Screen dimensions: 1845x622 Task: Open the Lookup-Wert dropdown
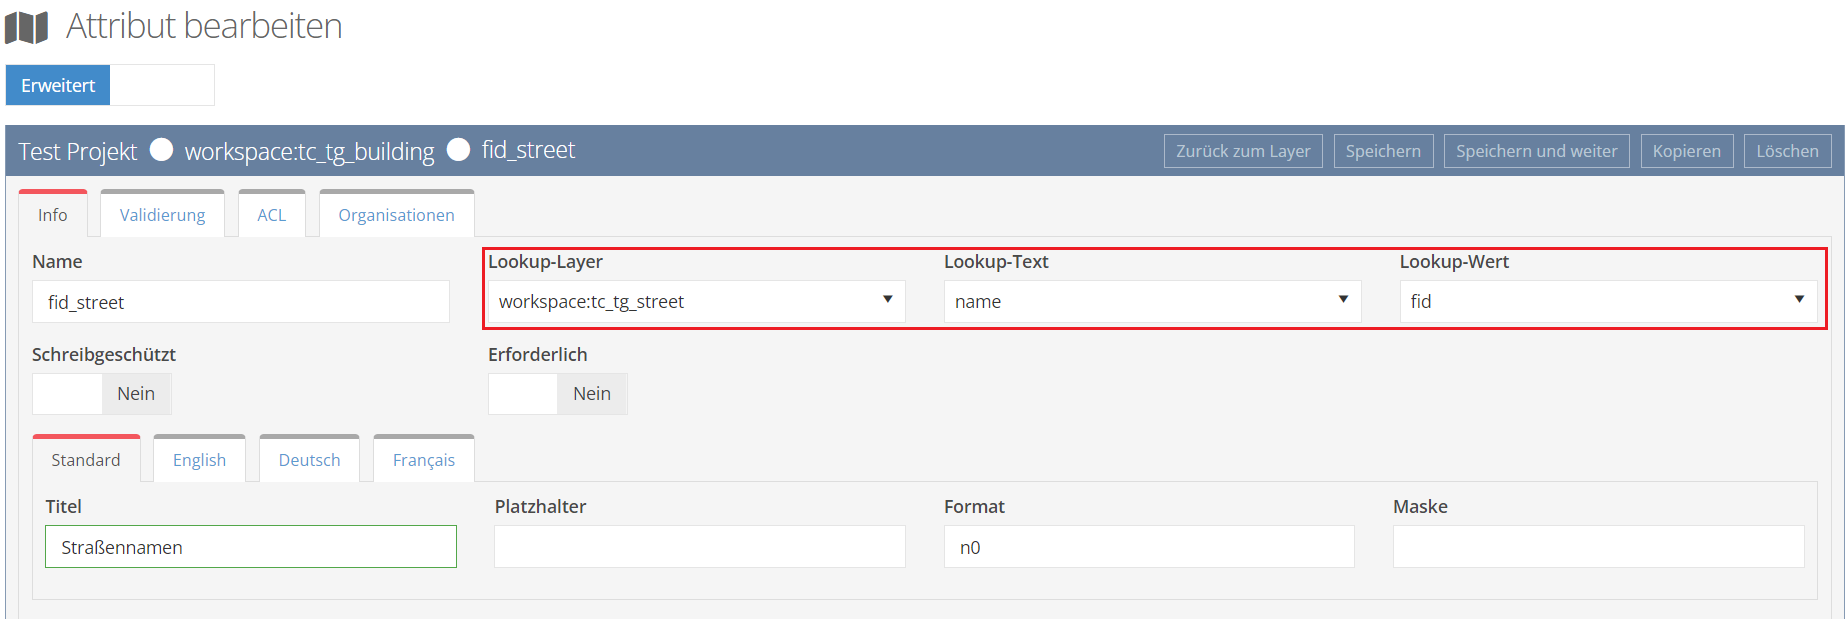click(x=1607, y=302)
